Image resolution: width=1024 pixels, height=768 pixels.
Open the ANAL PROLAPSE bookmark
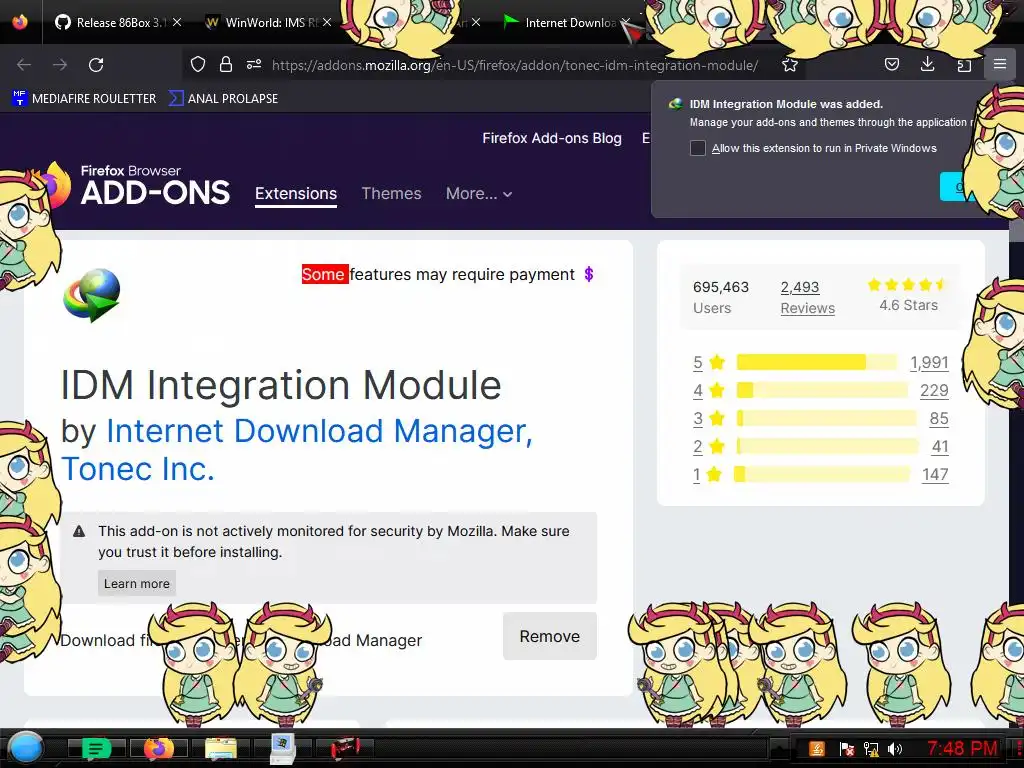(x=223, y=99)
